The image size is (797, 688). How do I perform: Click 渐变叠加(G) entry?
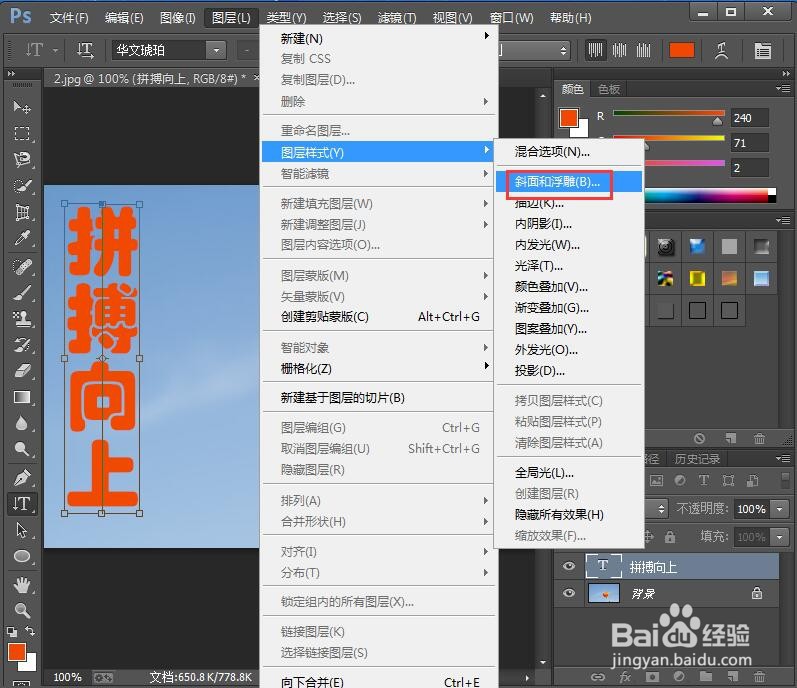tap(568, 307)
